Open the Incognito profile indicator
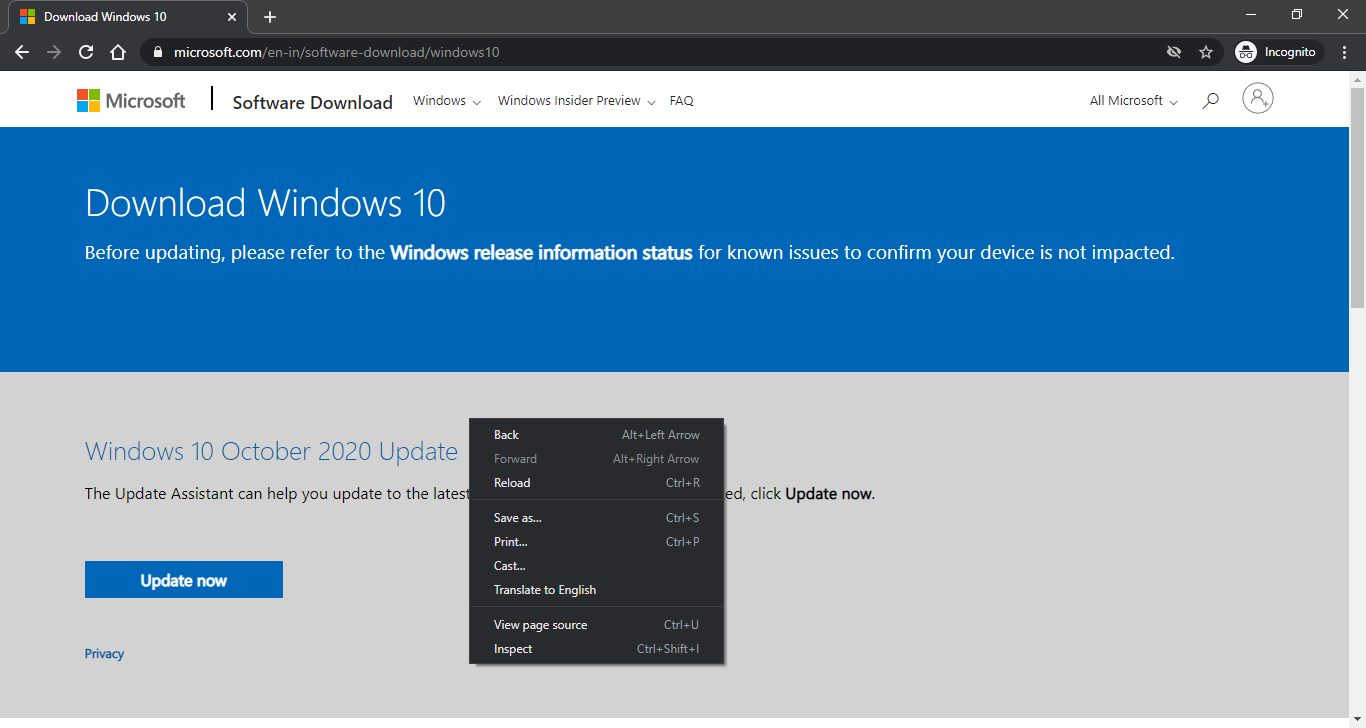 (x=1277, y=52)
